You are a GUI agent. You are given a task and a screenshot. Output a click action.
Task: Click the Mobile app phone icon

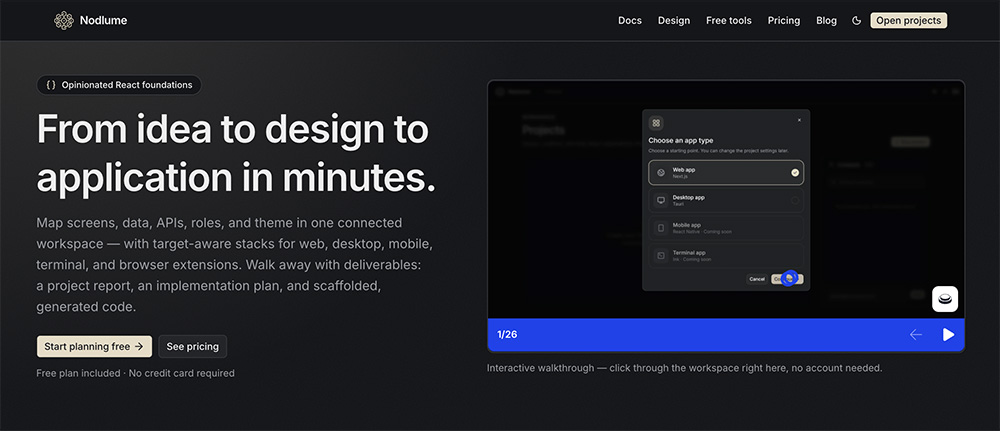pyautogui.click(x=661, y=228)
